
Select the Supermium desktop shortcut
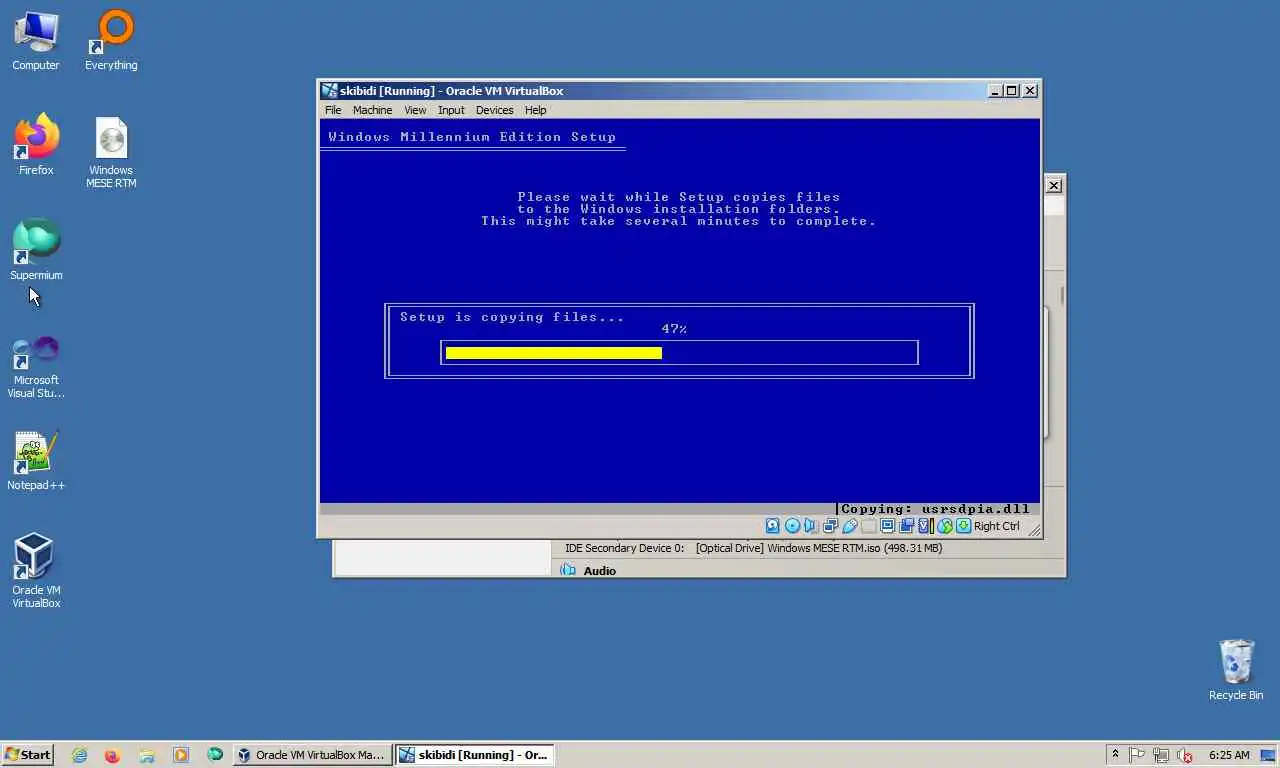point(36,250)
